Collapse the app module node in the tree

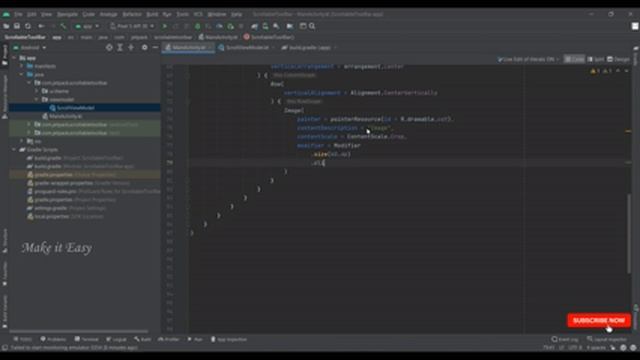coord(15,58)
